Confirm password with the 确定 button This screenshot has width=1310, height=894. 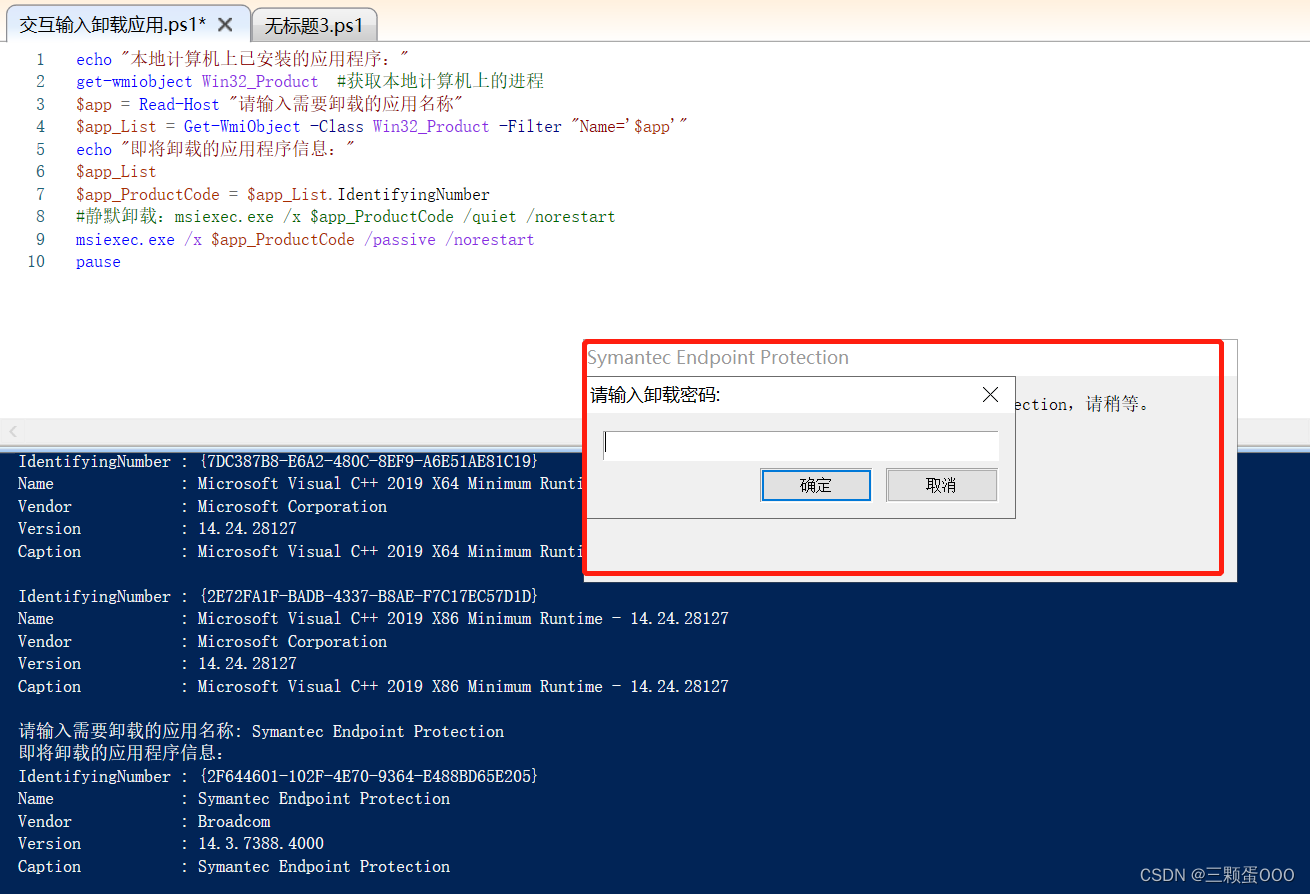(815, 485)
